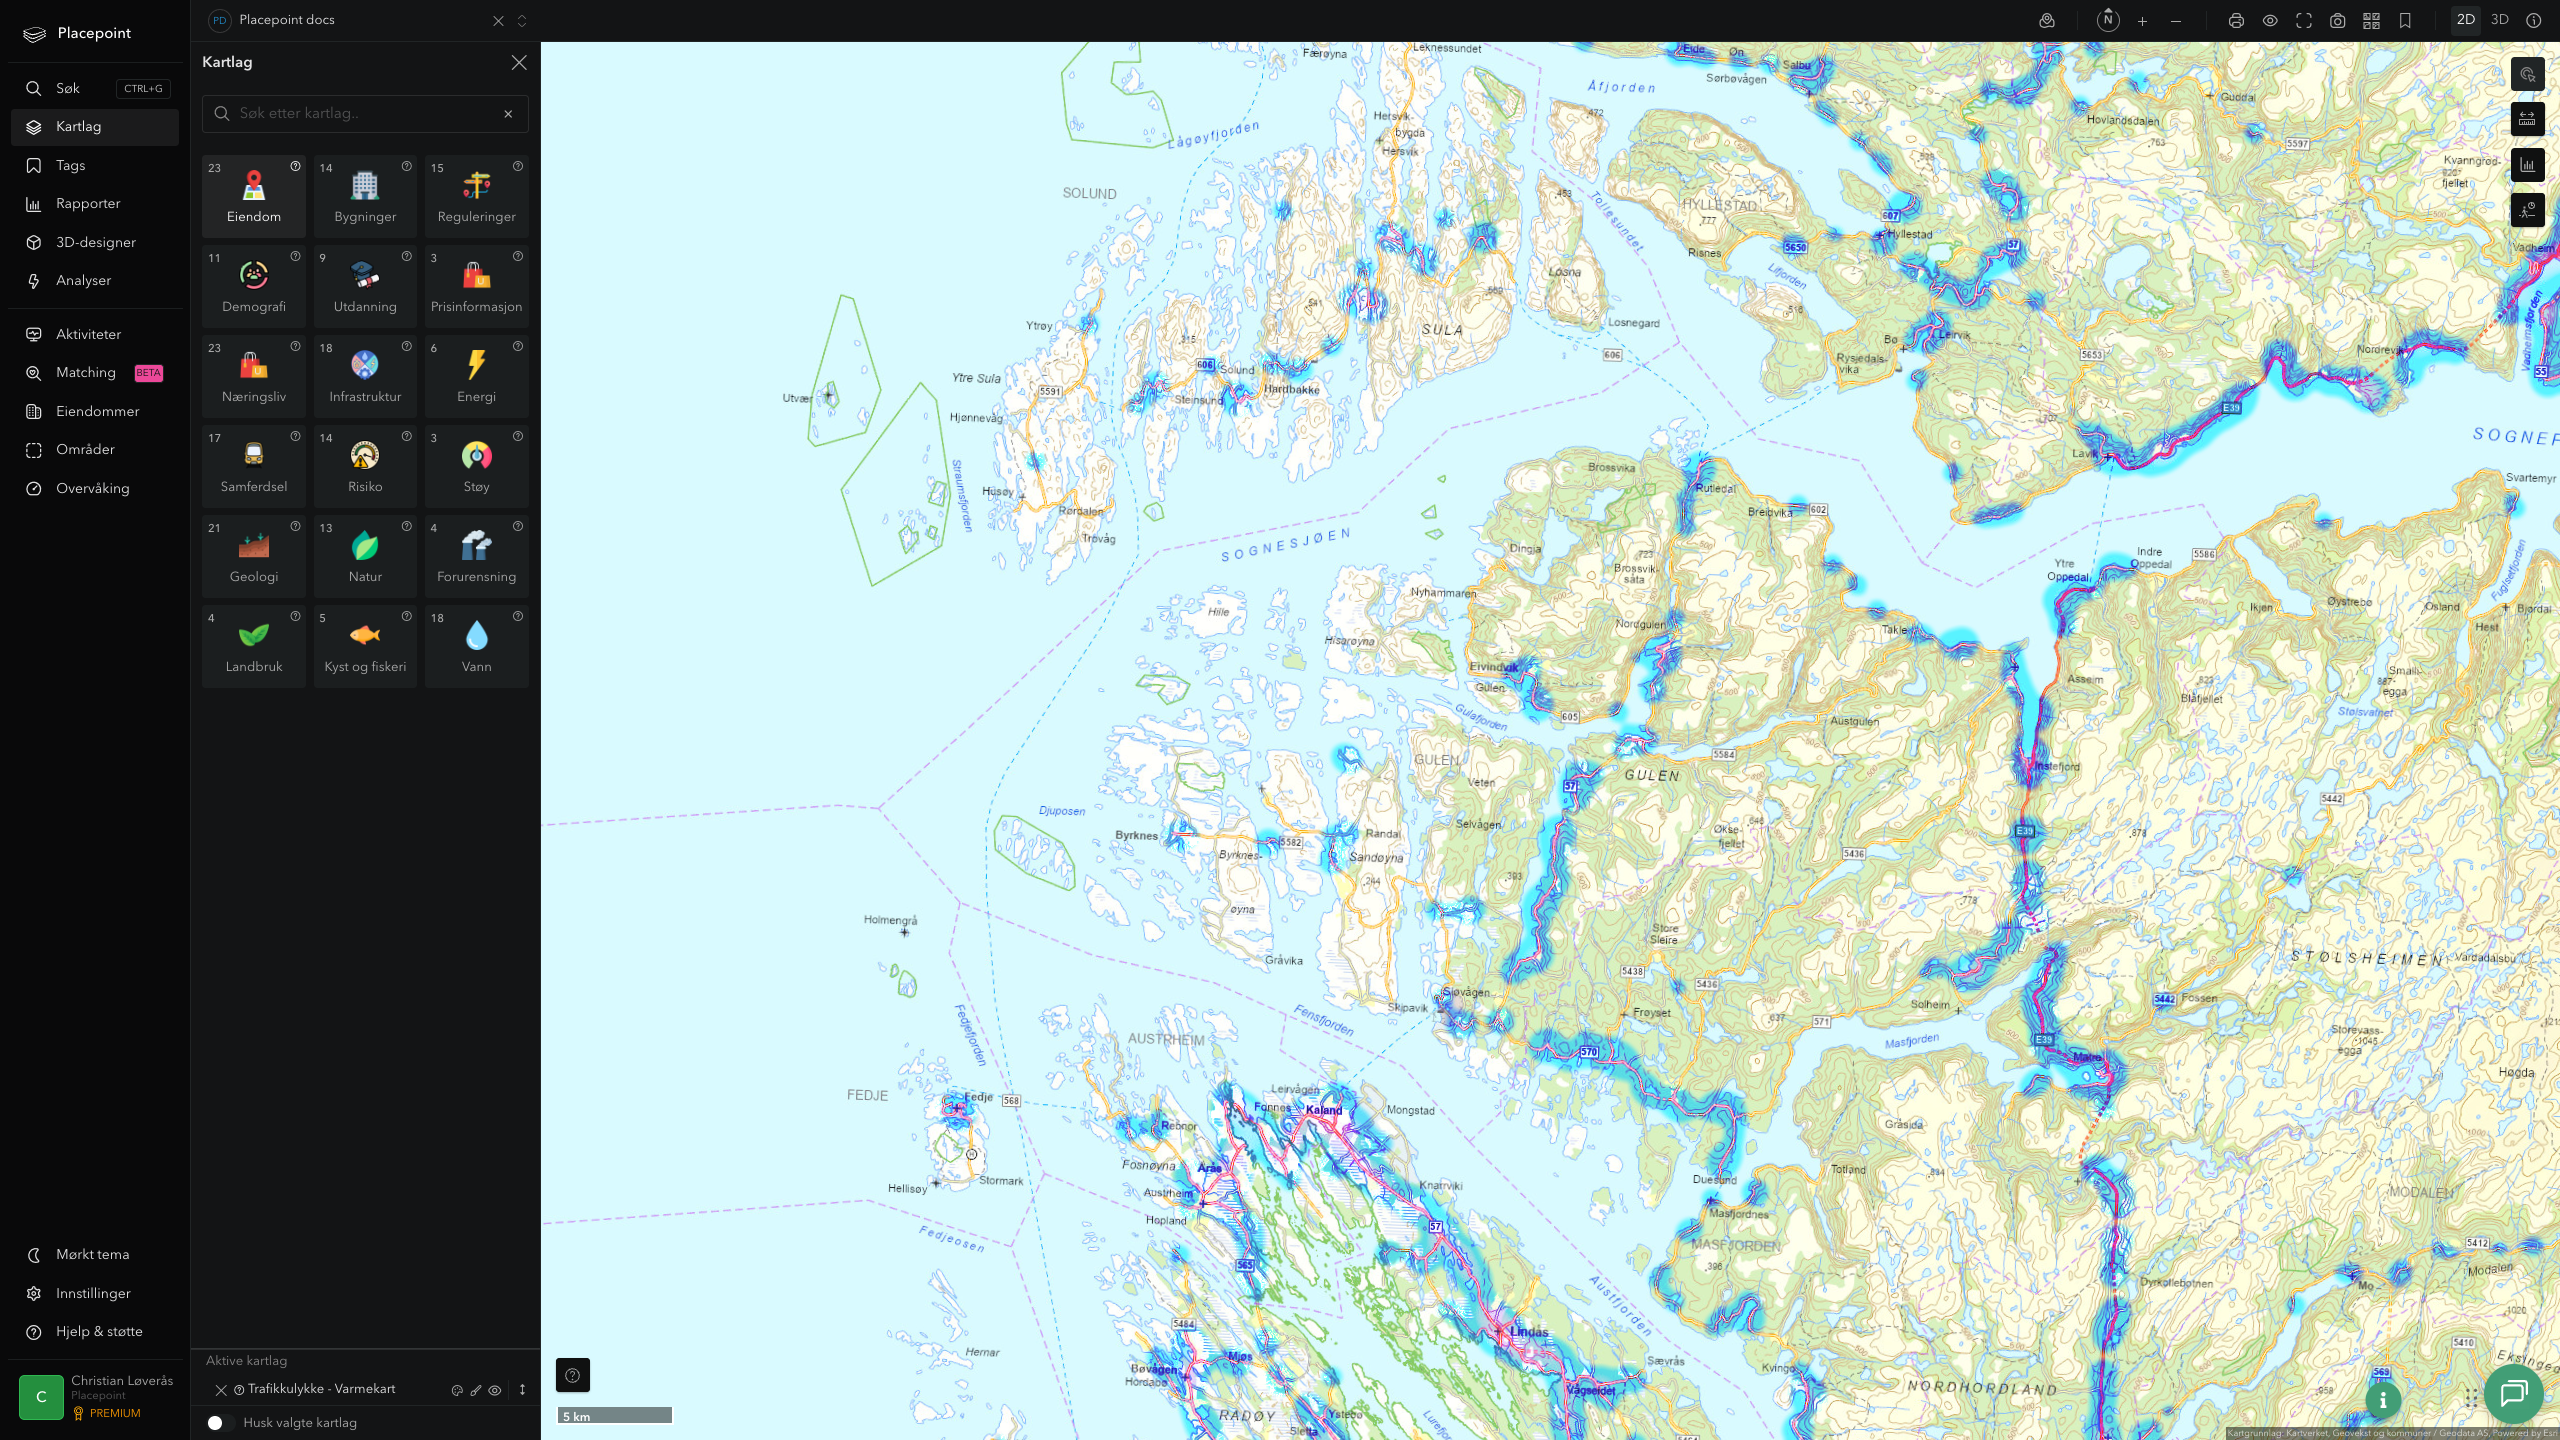Open the Geologi layer category
This screenshot has height=1440, width=2560.
254,556
